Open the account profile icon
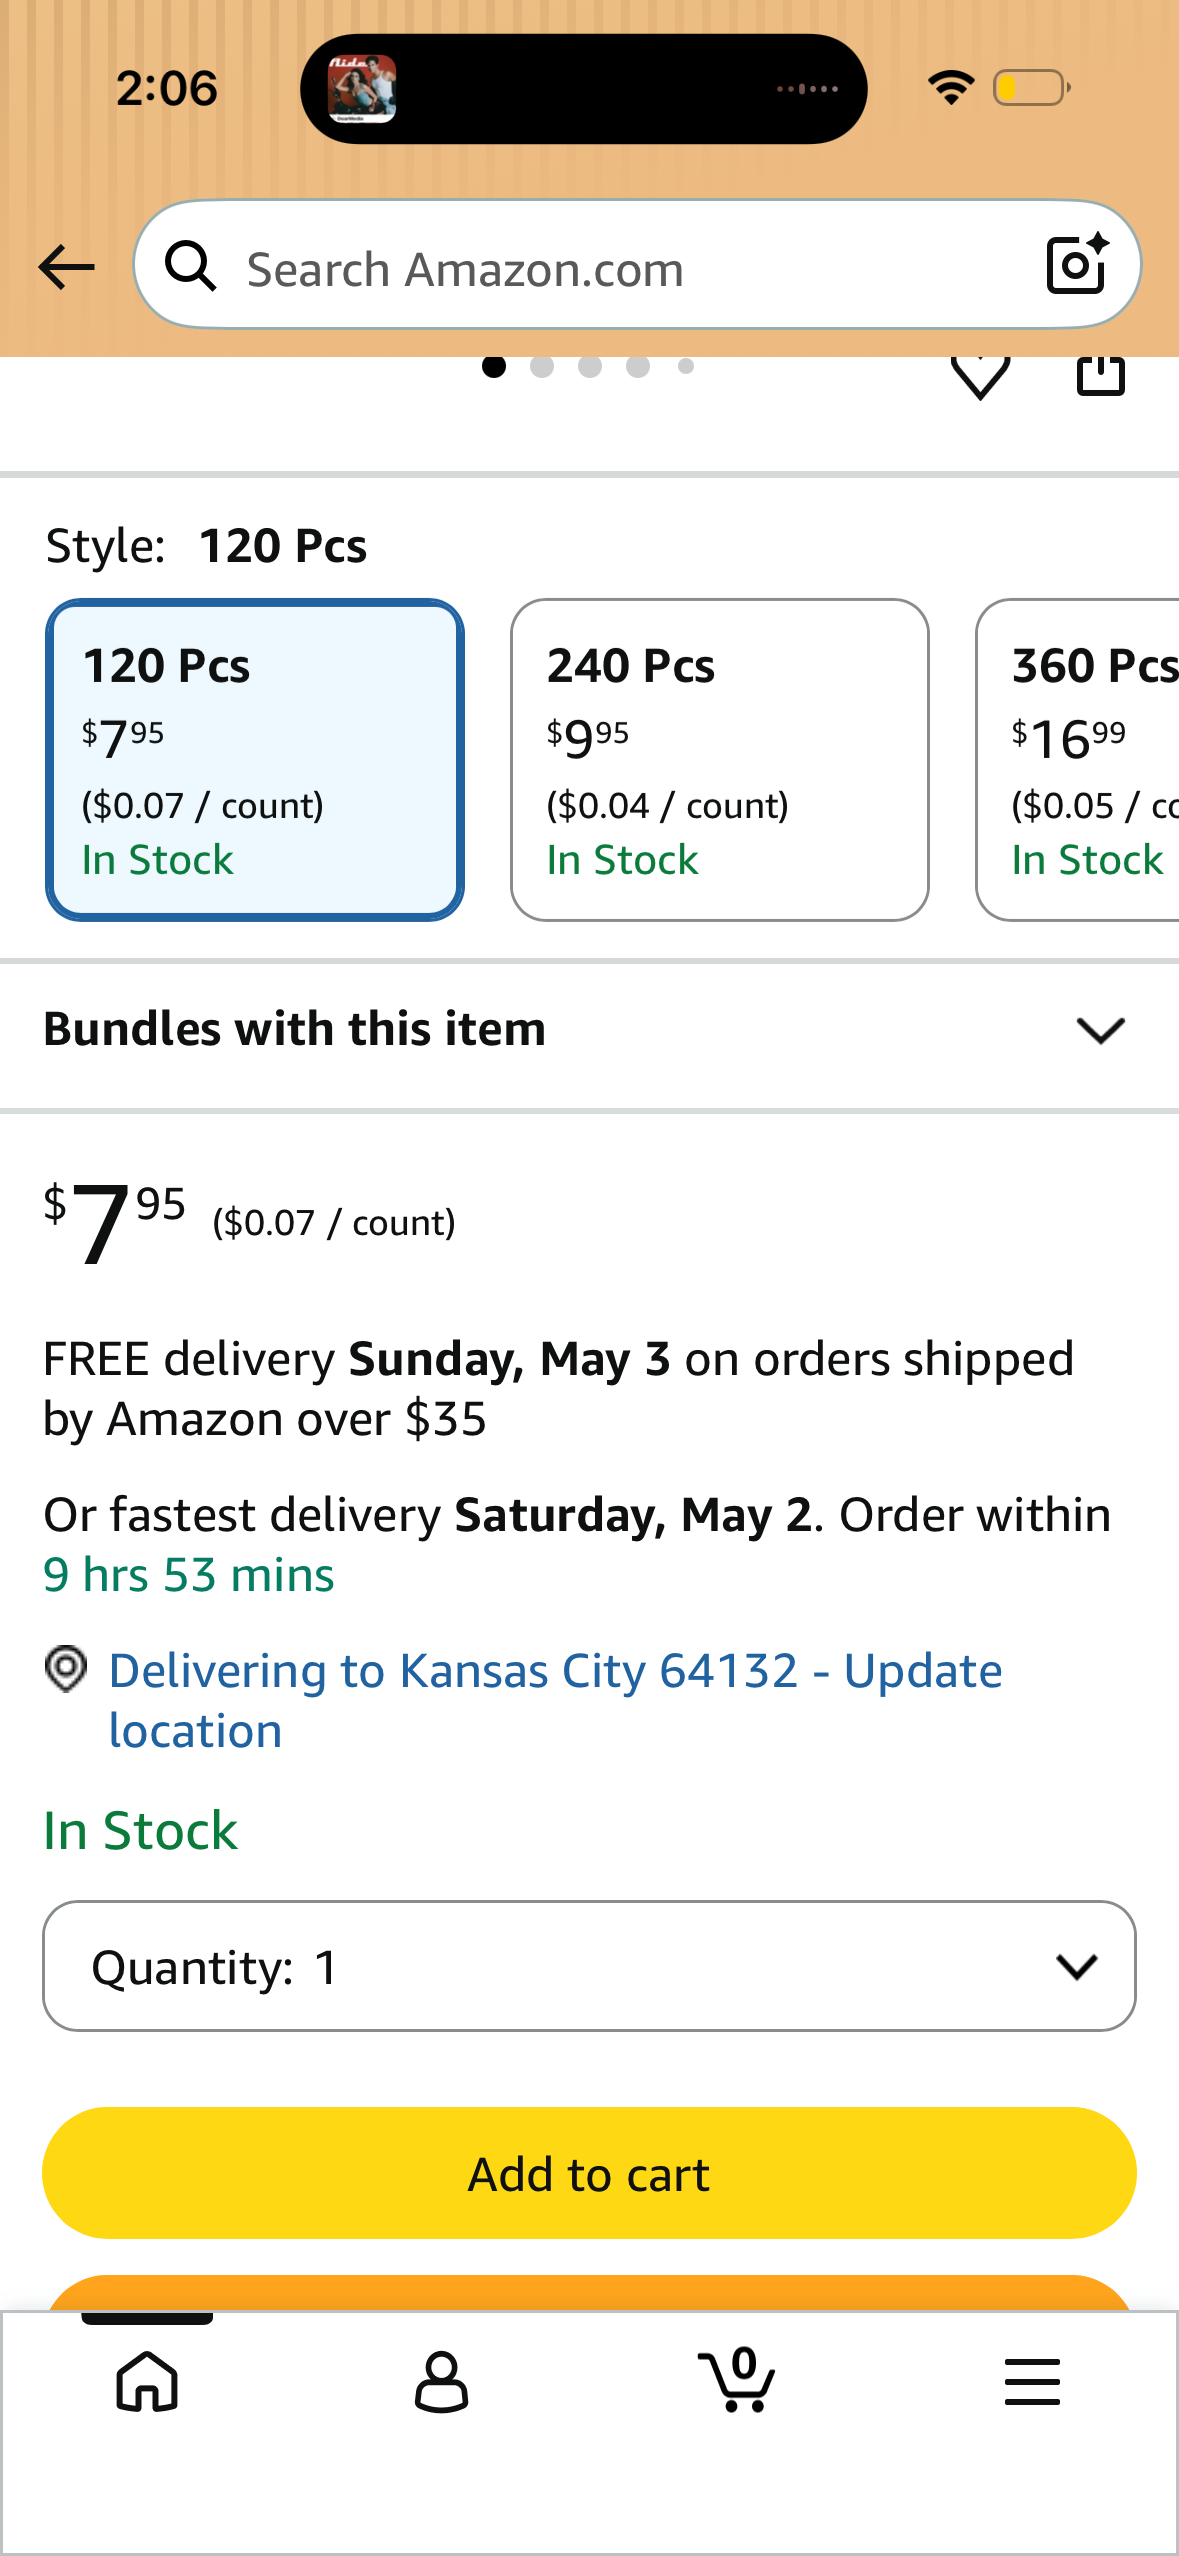 pyautogui.click(x=441, y=2381)
